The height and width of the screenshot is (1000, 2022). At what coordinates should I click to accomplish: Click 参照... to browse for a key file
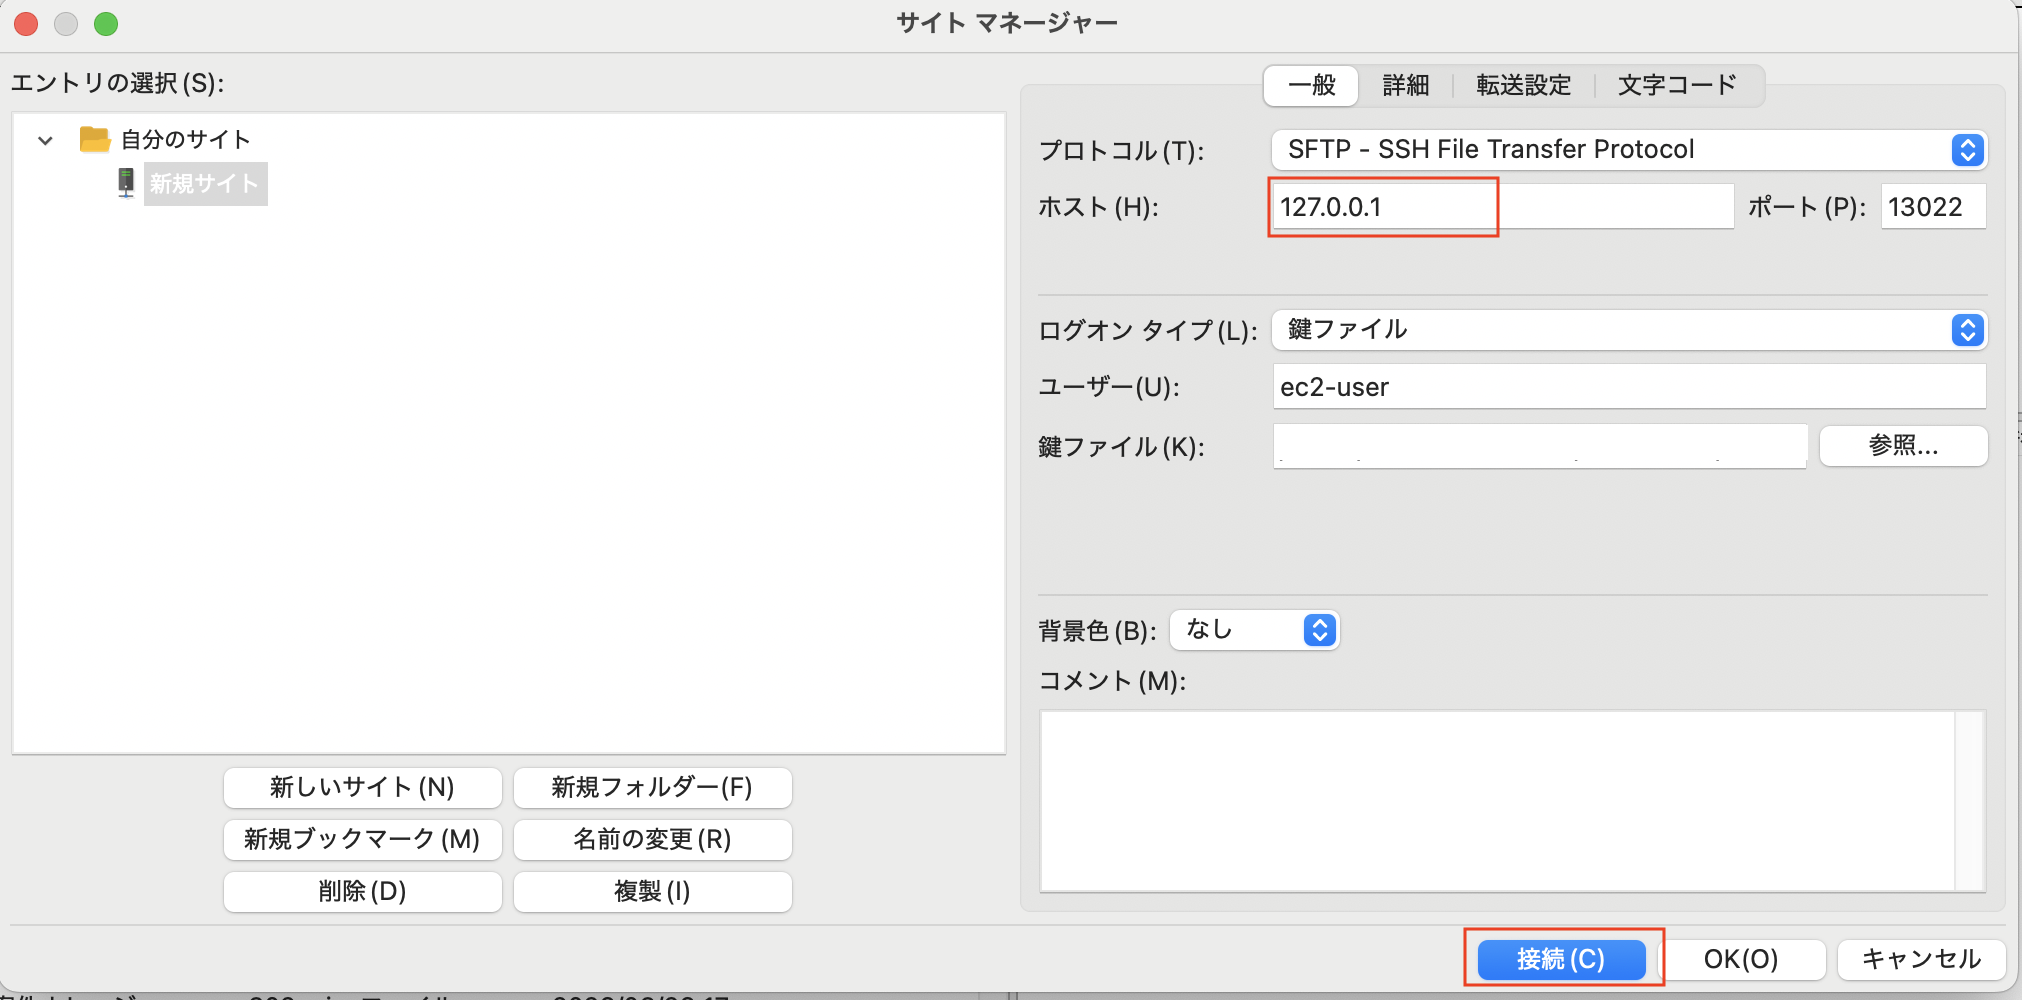(1903, 446)
